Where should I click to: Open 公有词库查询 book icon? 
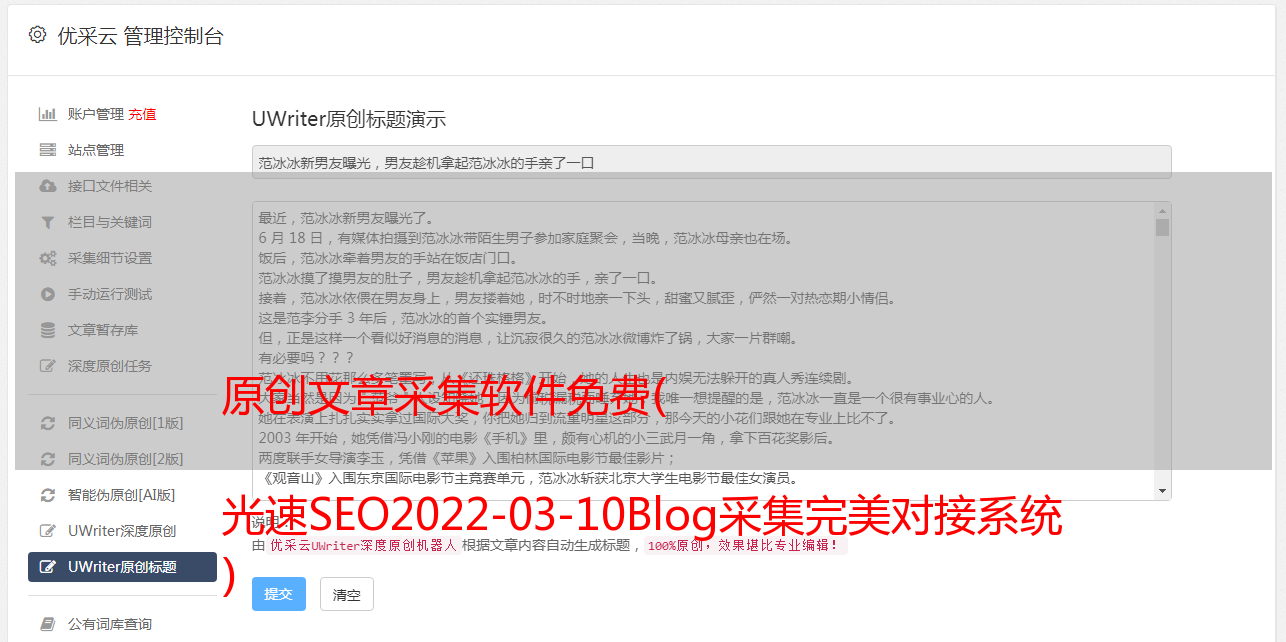pos(47,624)
